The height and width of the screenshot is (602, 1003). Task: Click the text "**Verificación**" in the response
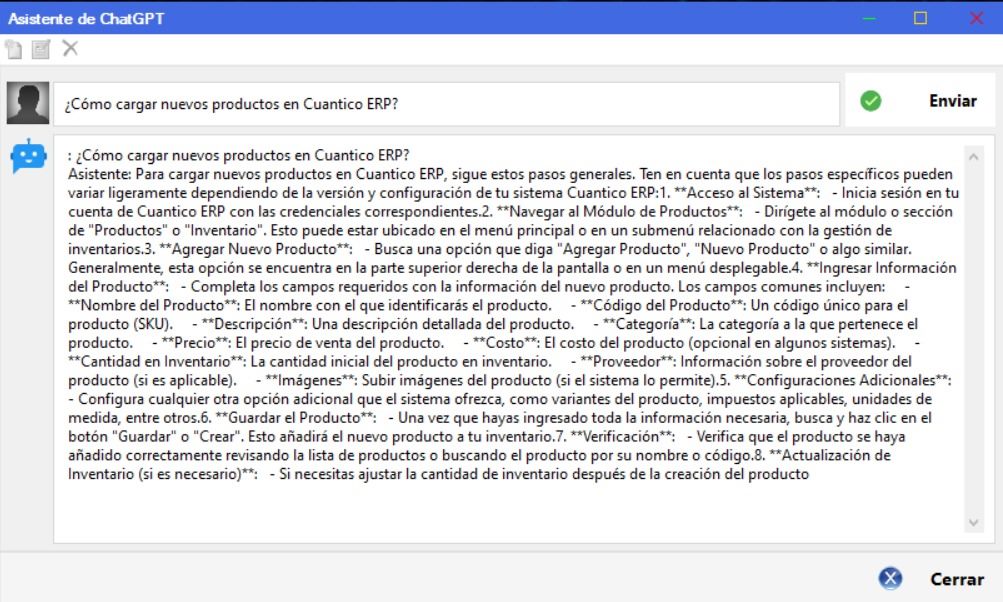pos(622,436)
